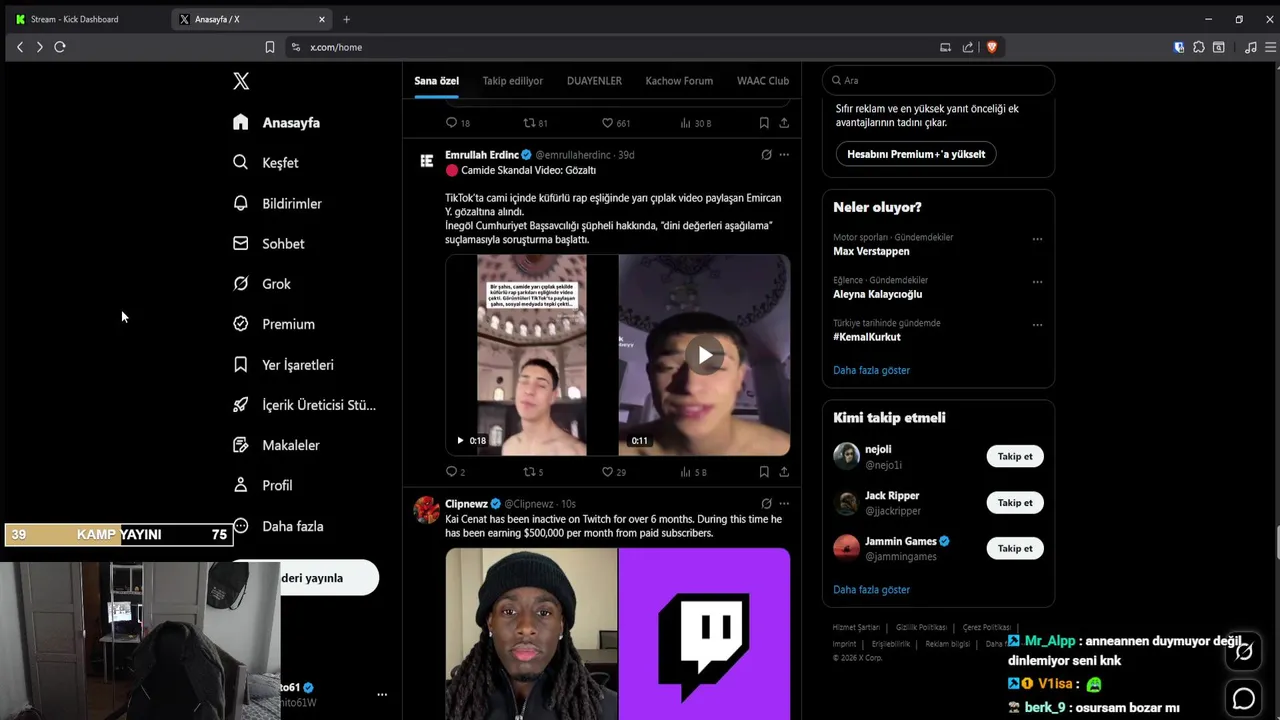Like the post with 661 likes

[615, 123]
